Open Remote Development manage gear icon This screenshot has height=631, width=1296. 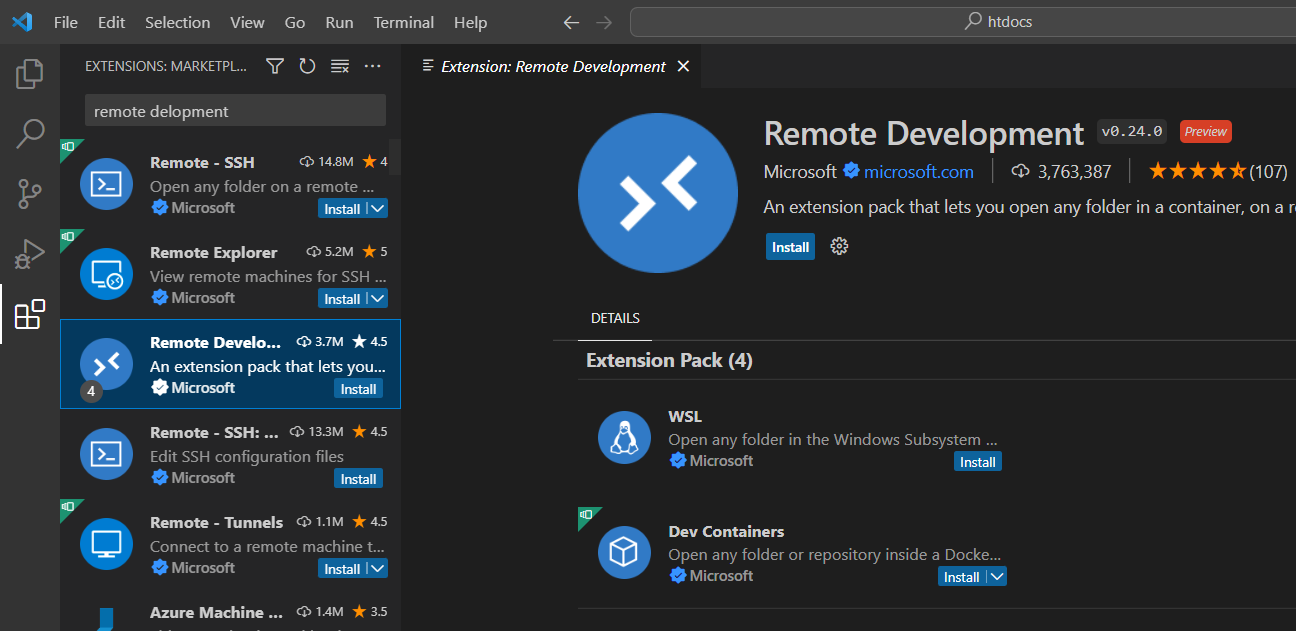pos(839,246)
